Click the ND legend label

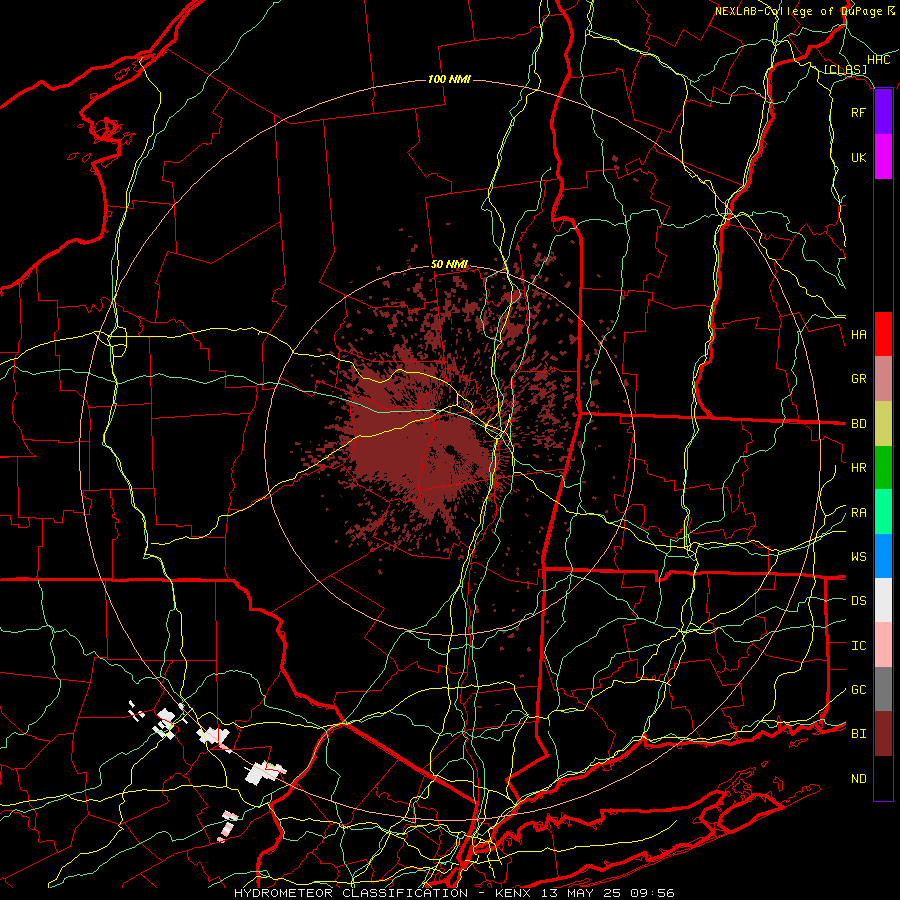tap(858, 779)
